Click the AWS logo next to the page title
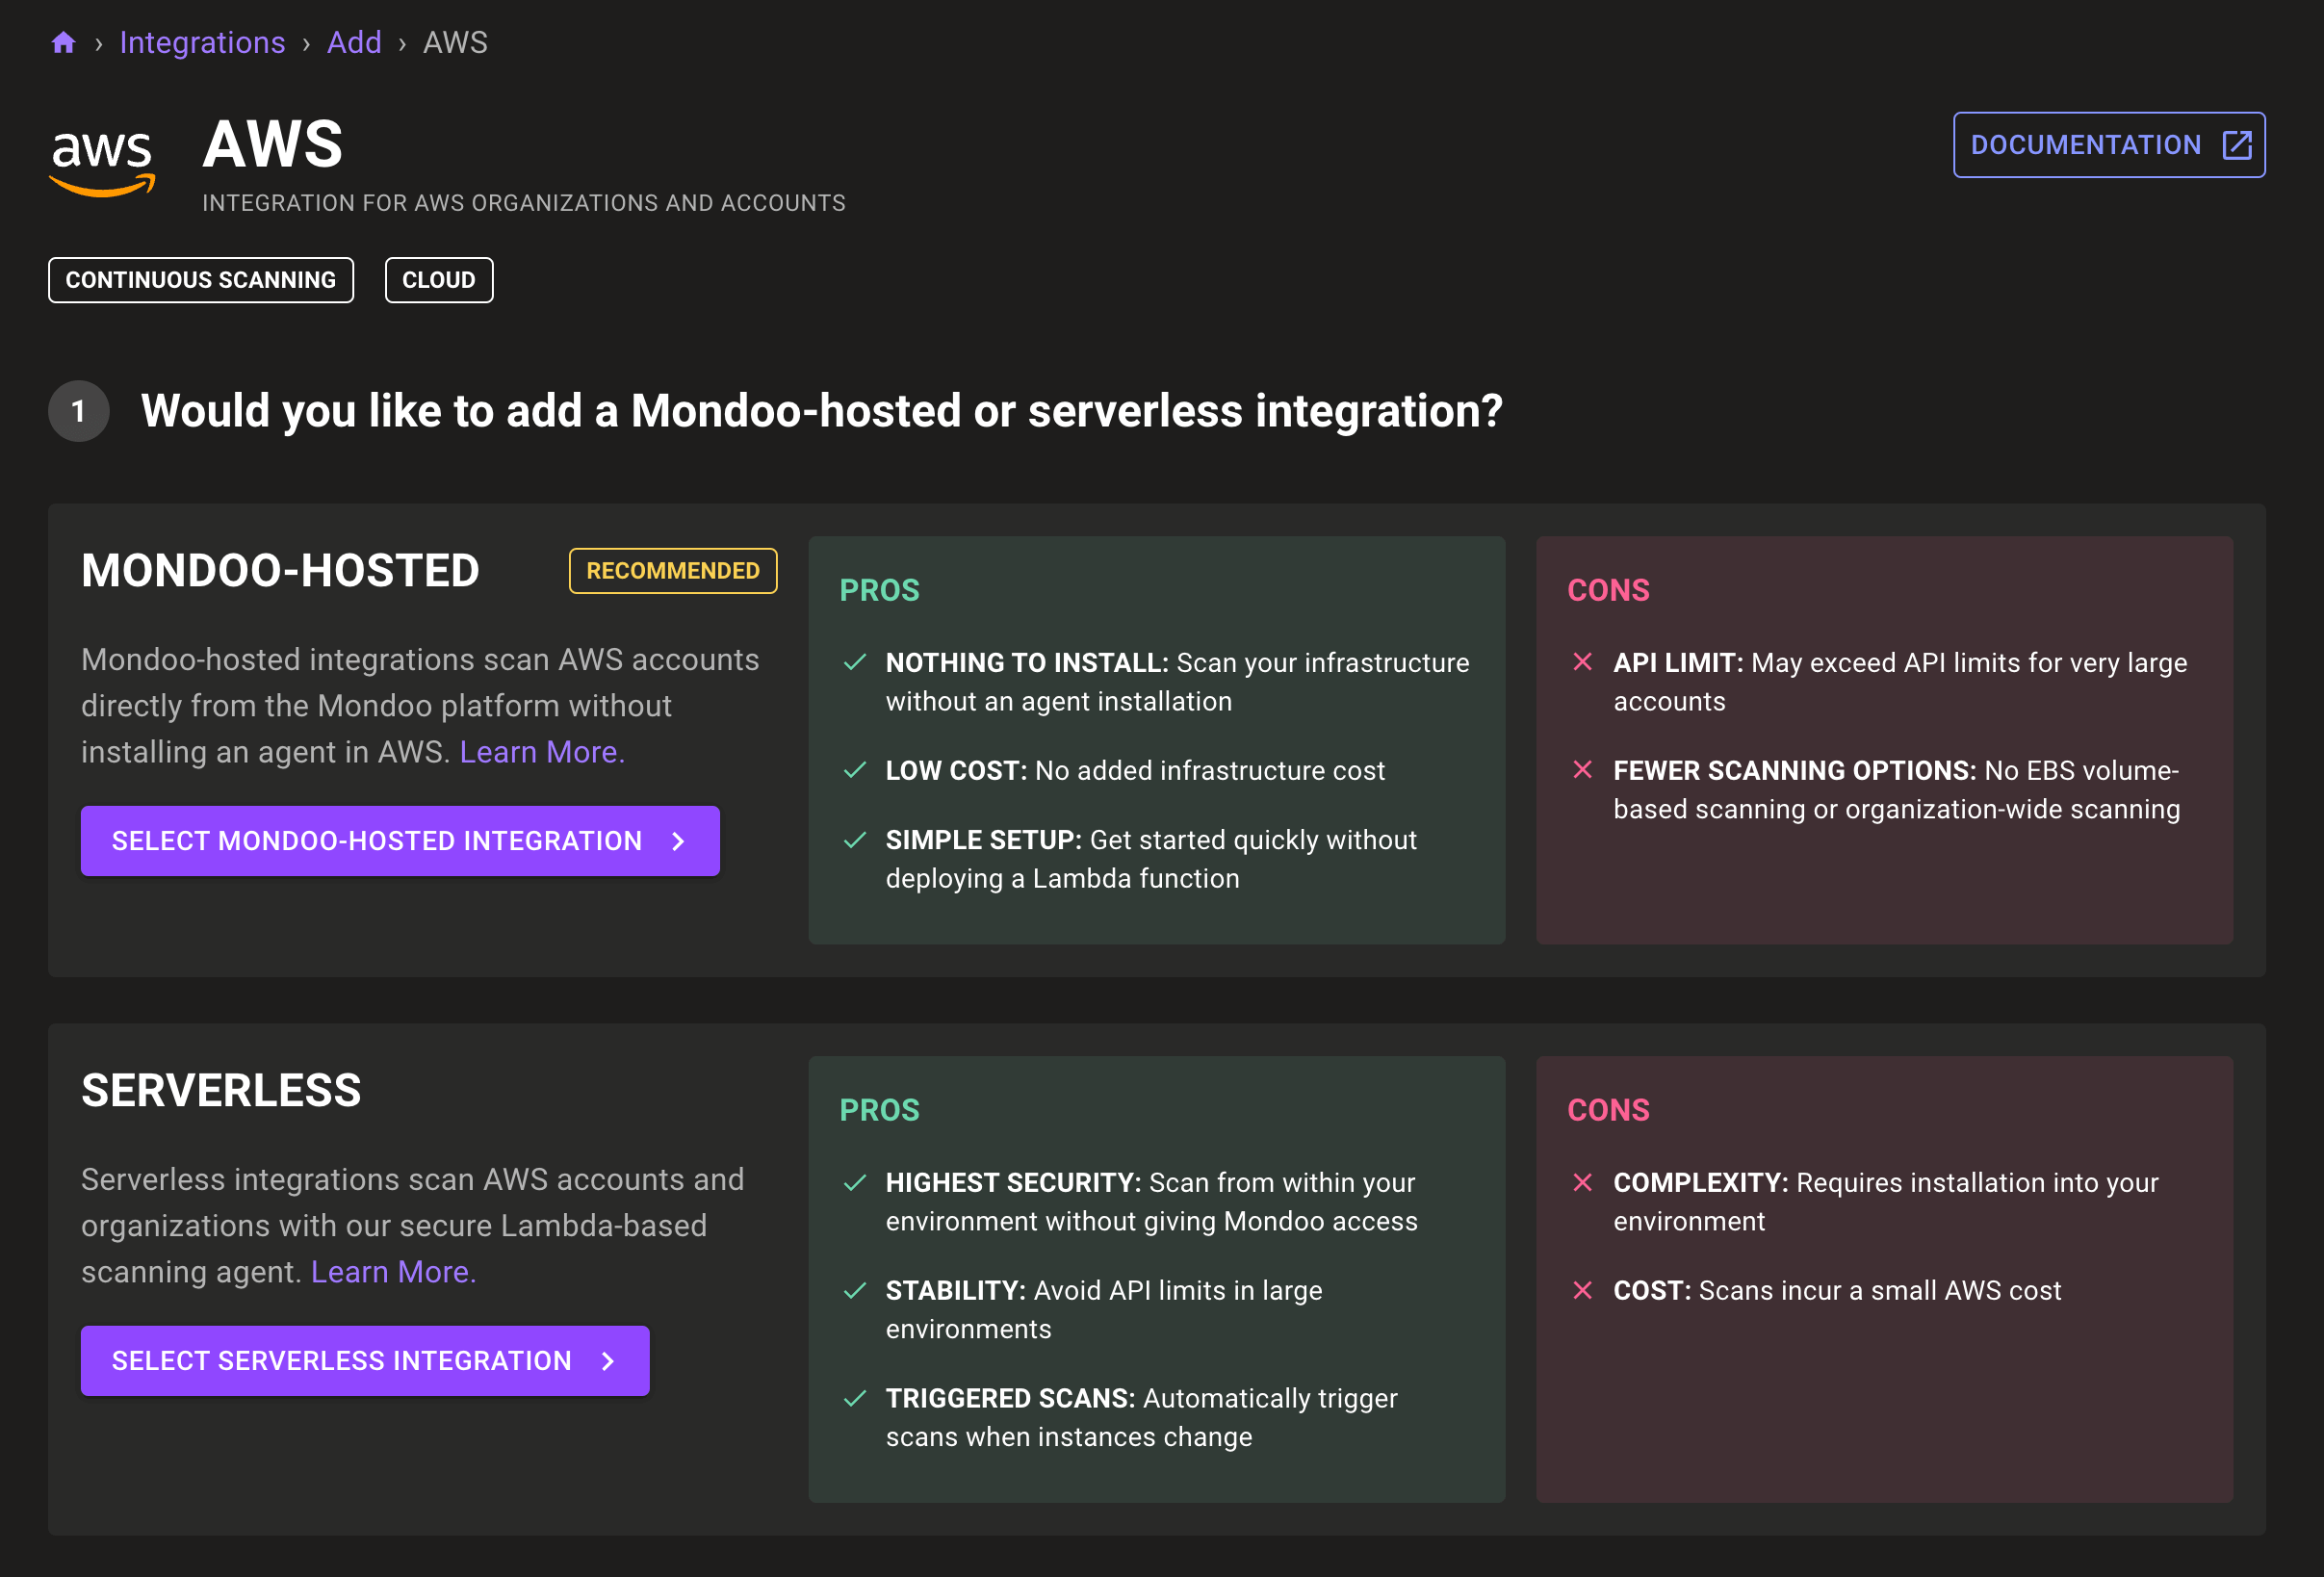 point(103,161)
